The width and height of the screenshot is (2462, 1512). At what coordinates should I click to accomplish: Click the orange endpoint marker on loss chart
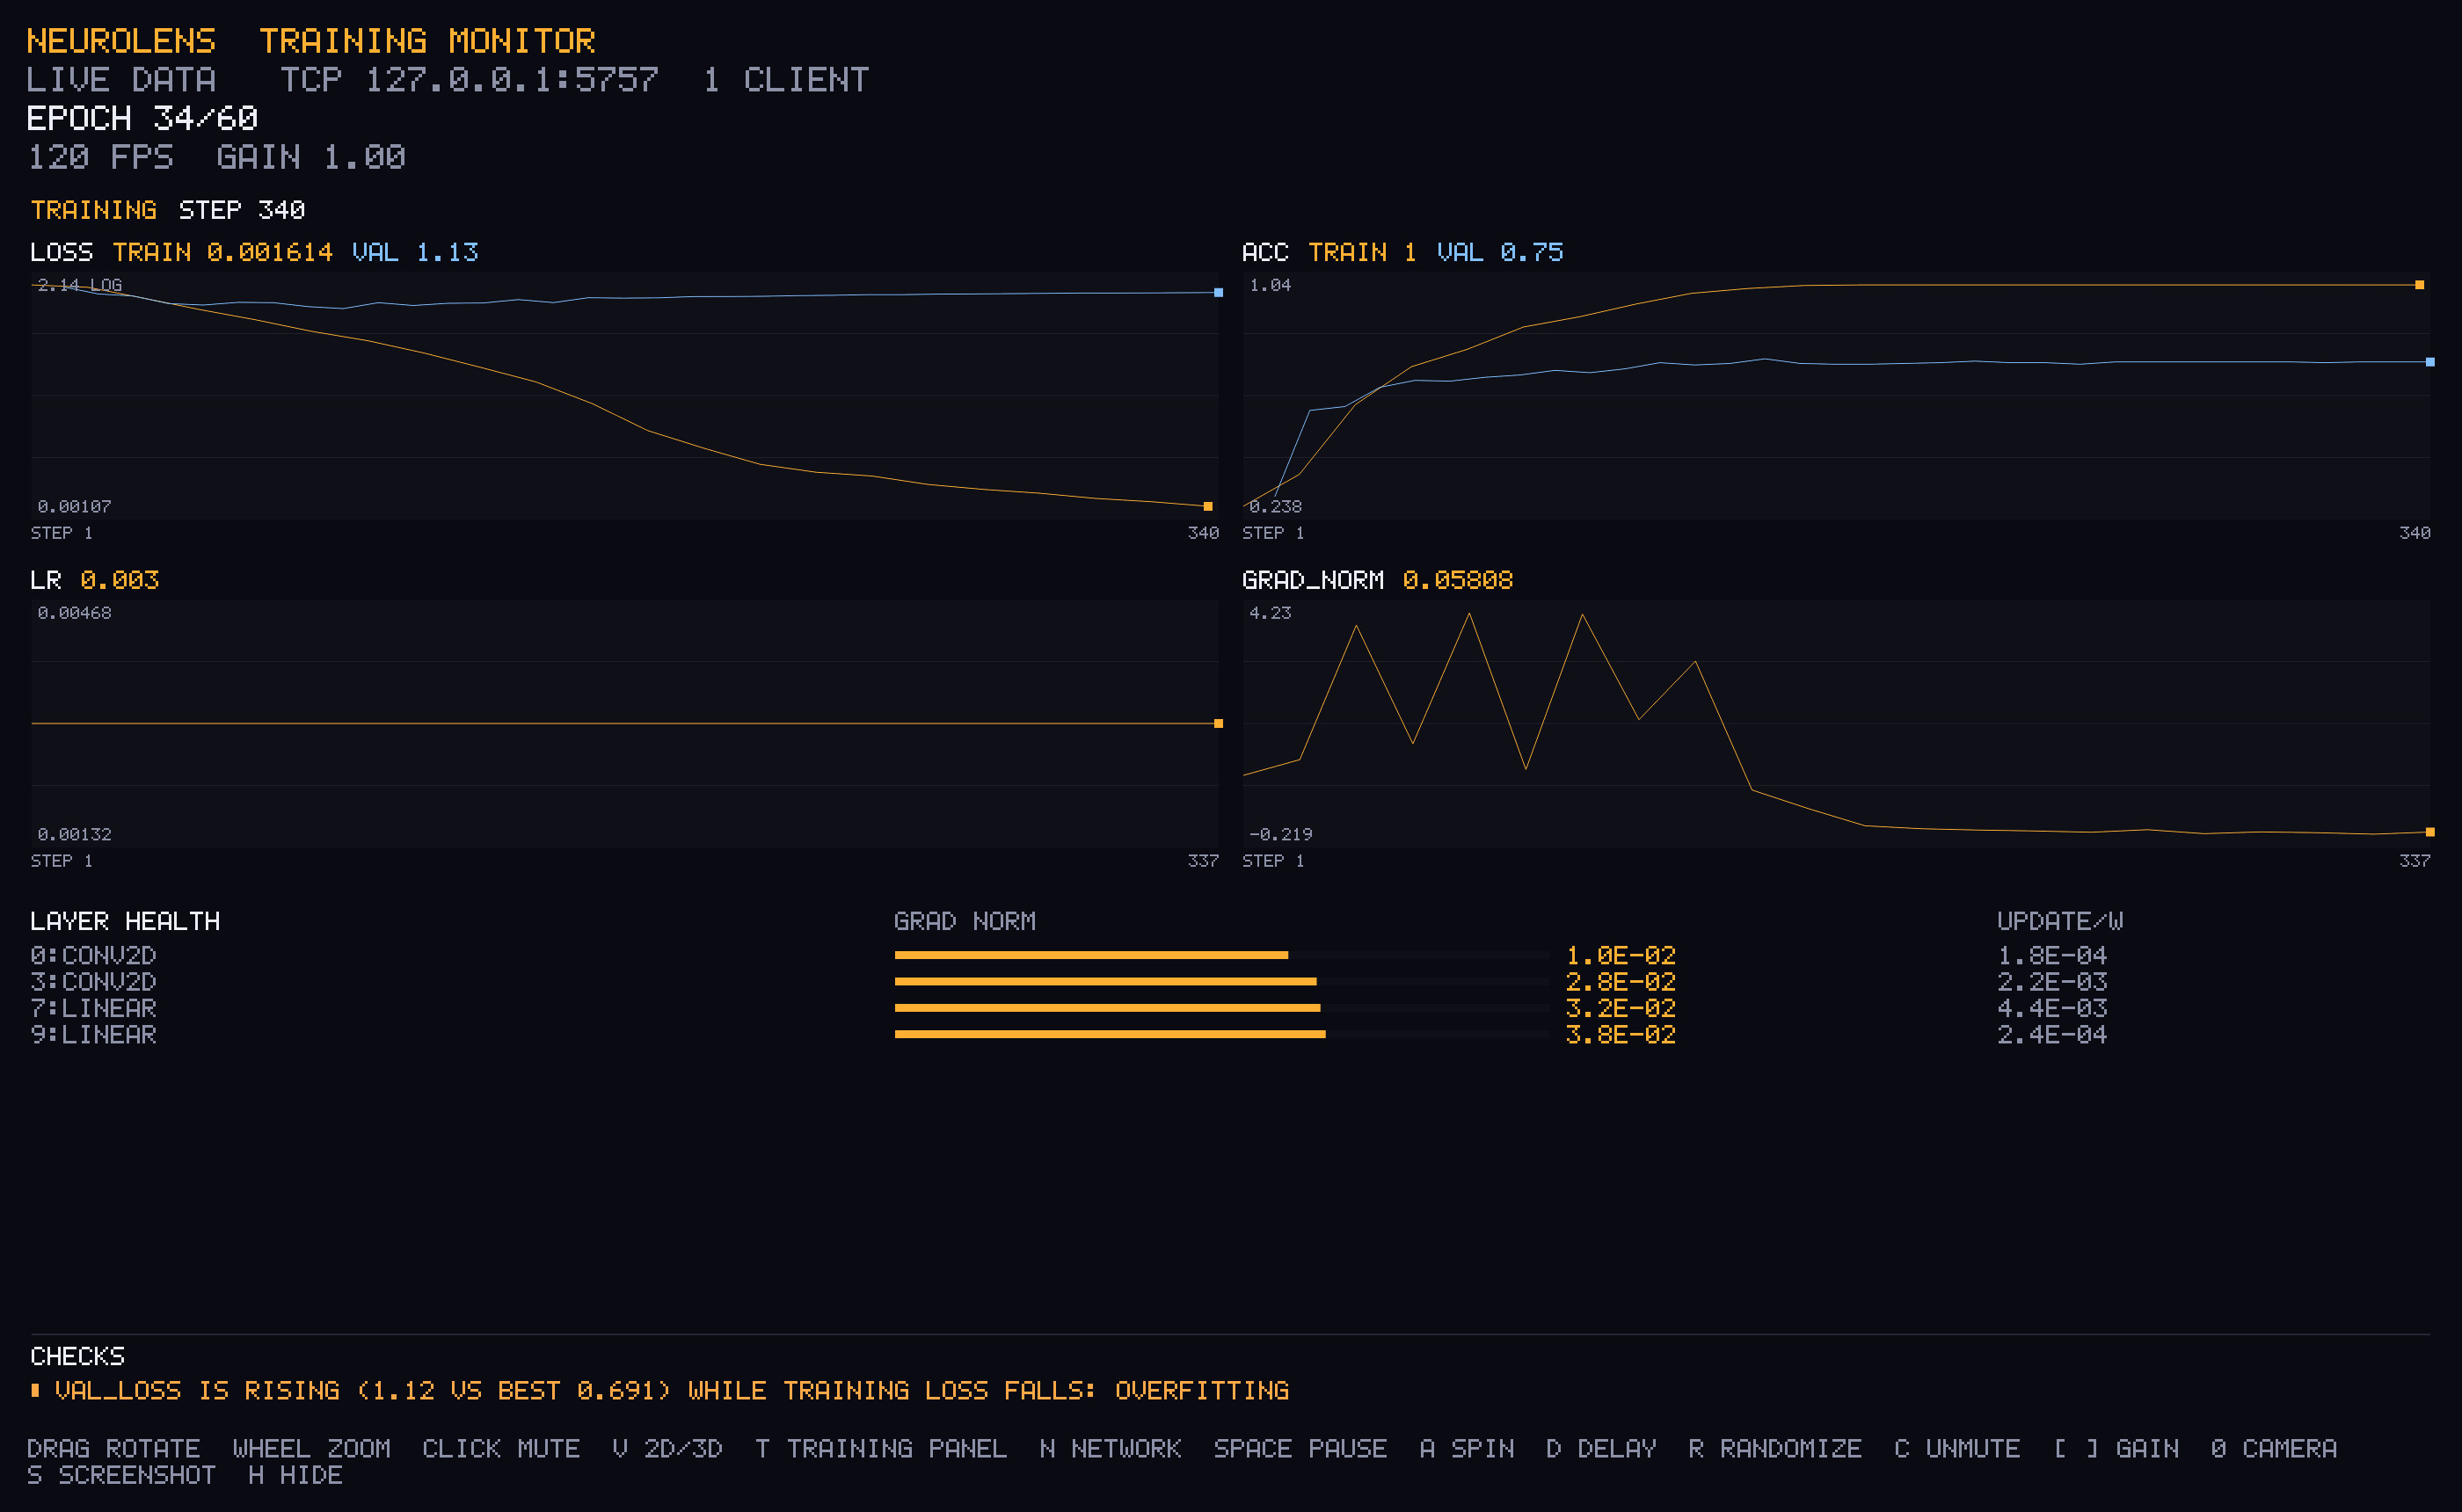pos(1208,506)
